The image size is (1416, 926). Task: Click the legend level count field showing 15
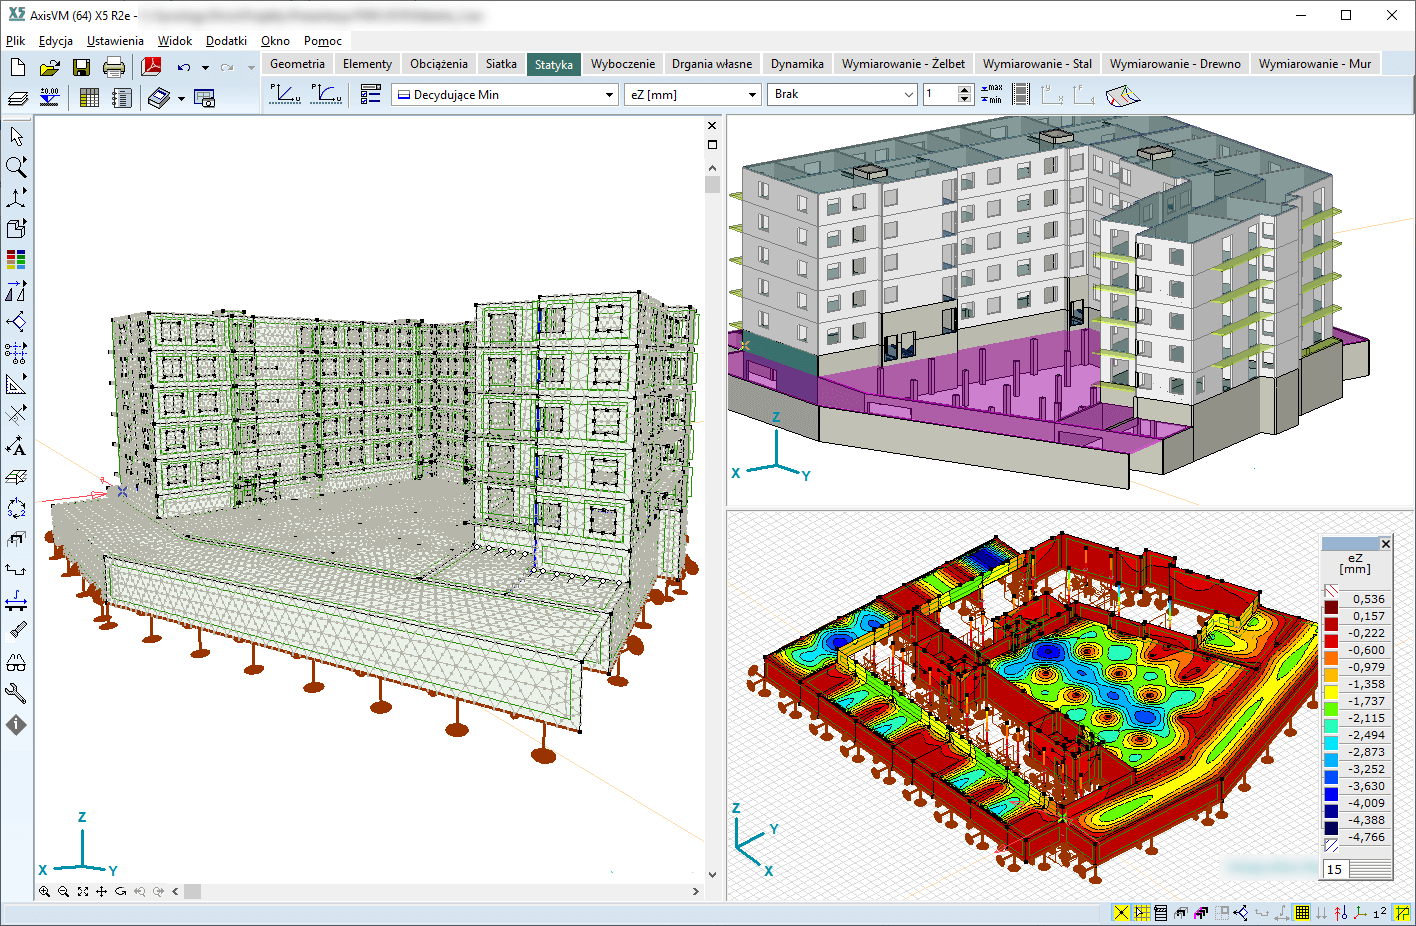click(x=1334, y=869)
